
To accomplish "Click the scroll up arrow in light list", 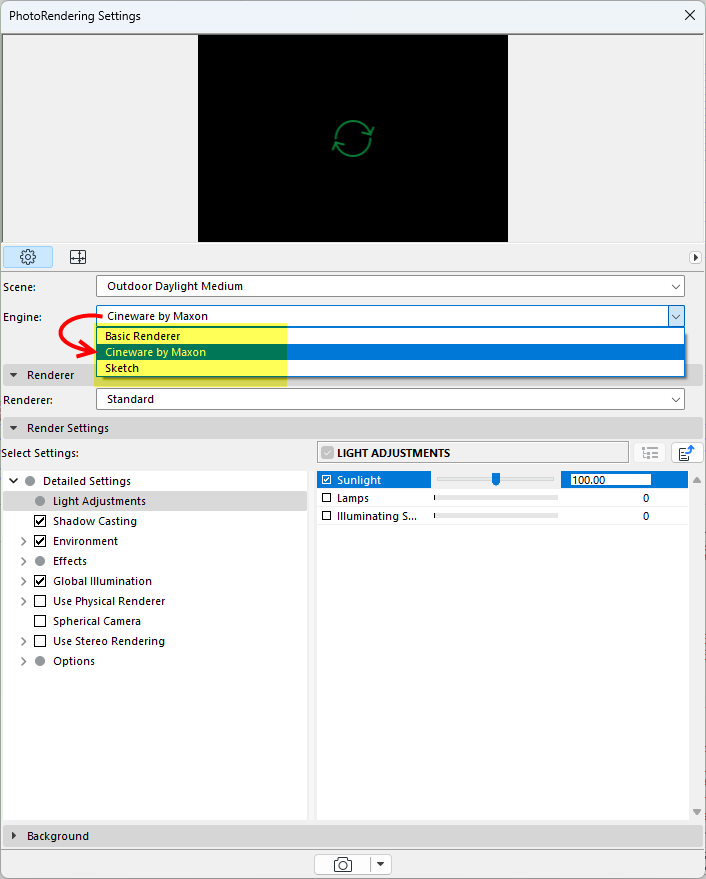I will coord(696,480).
